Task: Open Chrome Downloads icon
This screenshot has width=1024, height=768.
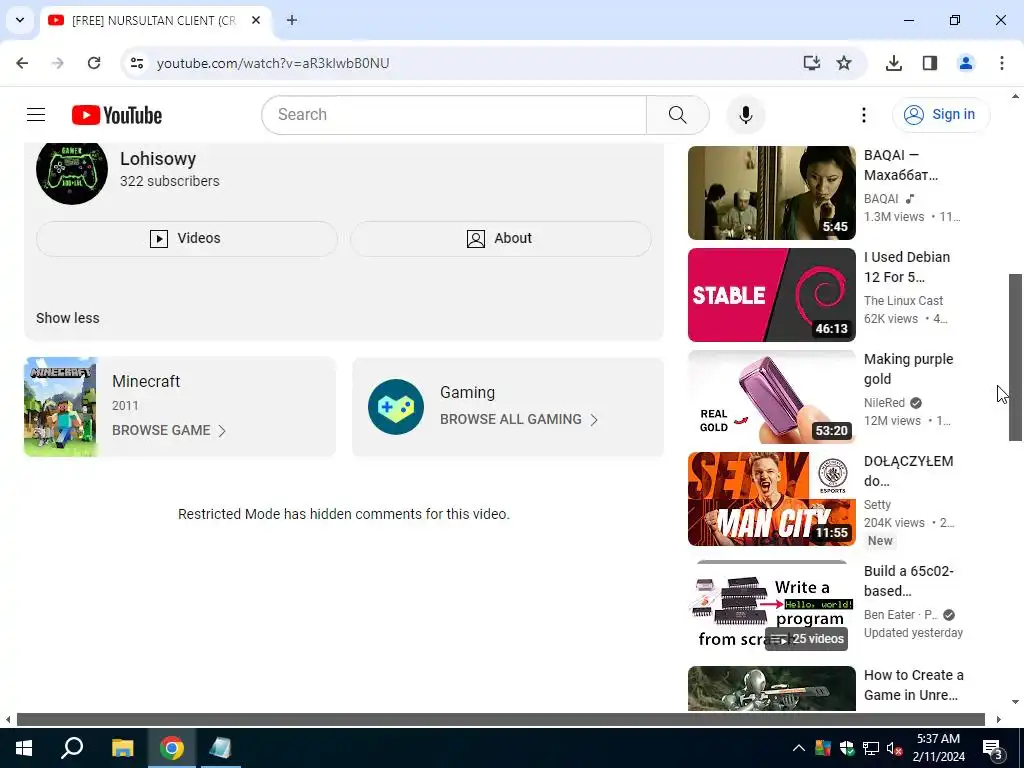Action: point(893,63)
